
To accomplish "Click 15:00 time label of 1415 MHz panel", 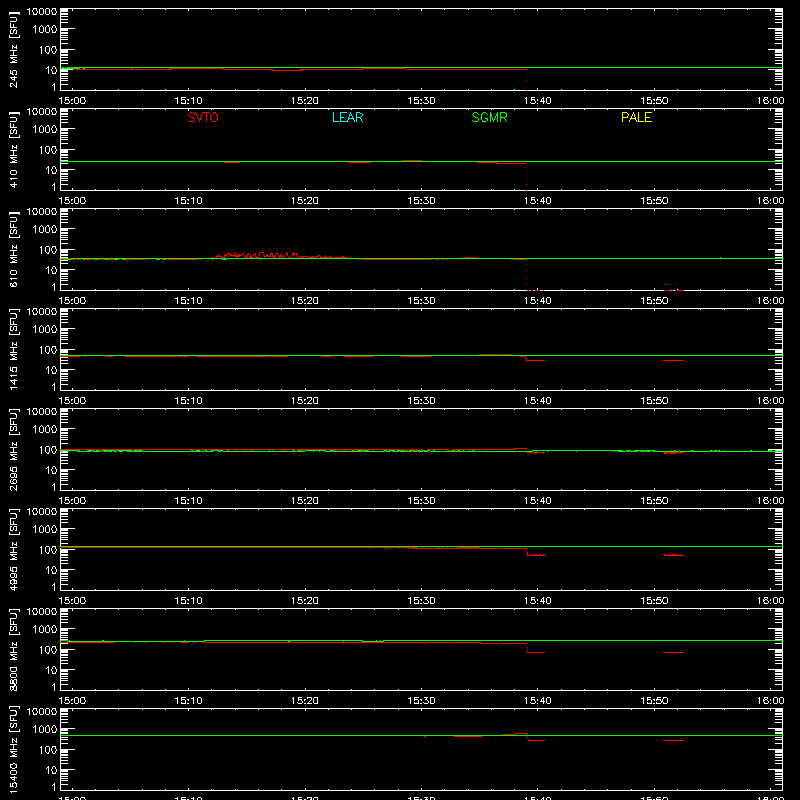I will click(72, 401).
